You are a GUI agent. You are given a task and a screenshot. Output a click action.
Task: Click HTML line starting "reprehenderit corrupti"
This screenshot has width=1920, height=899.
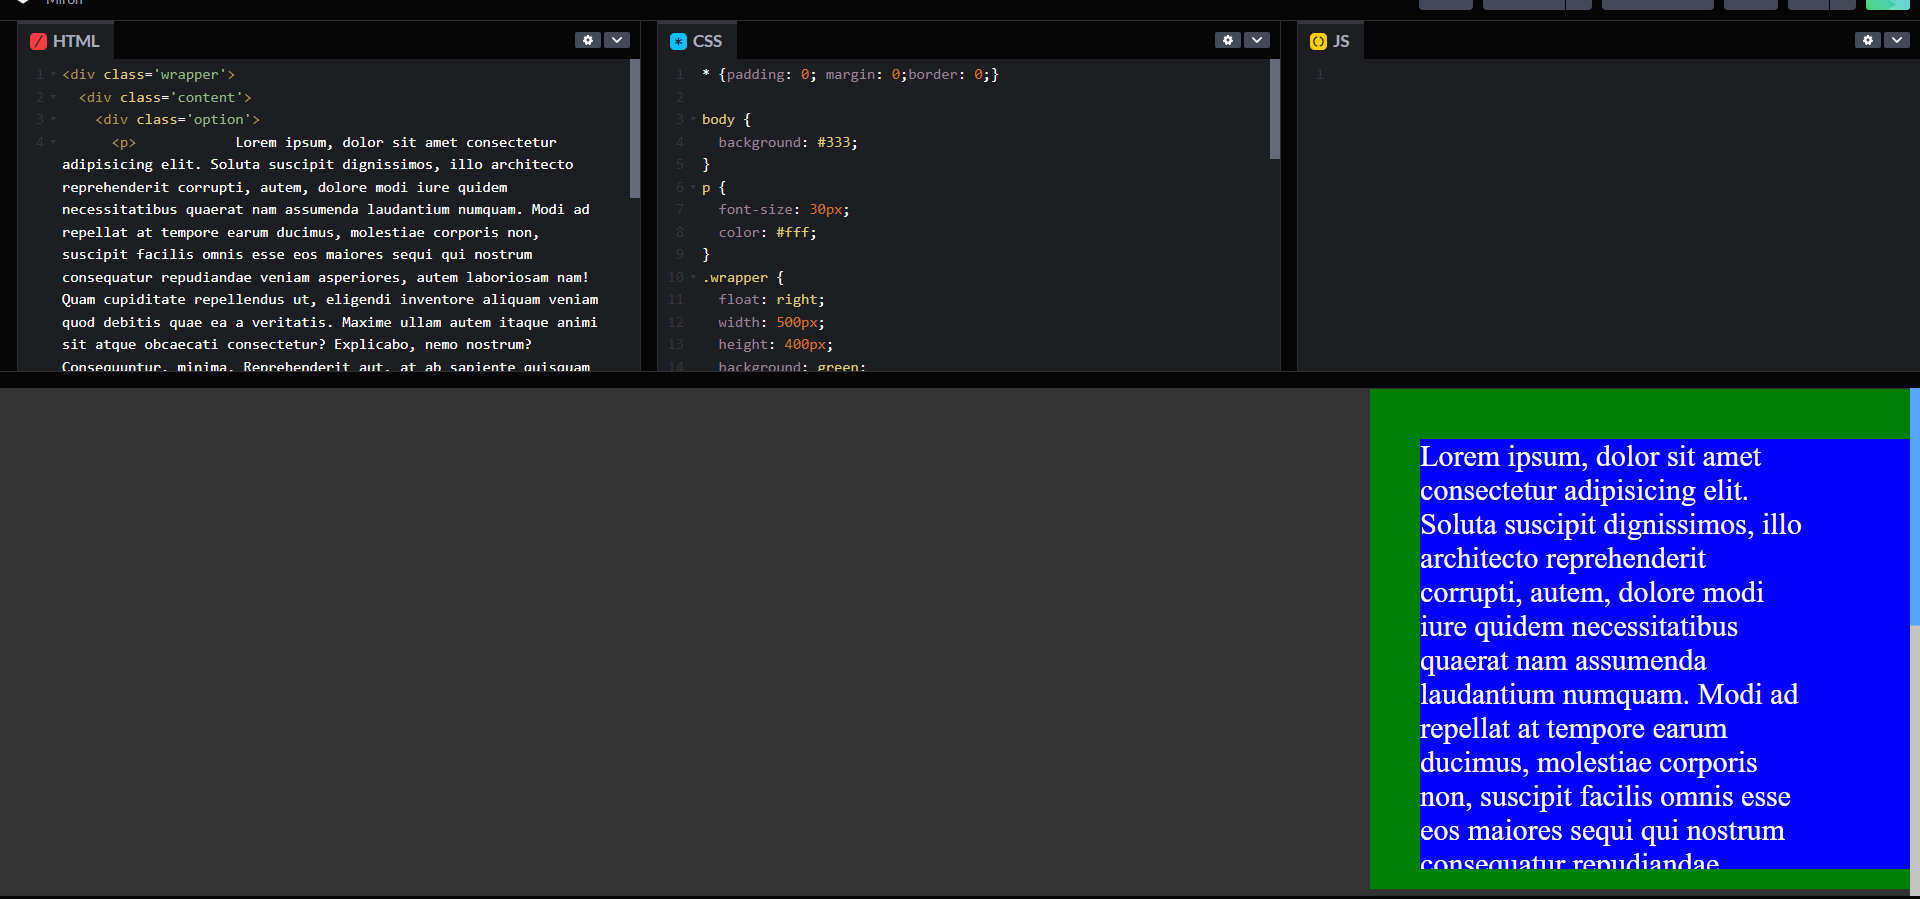[285, 187]
